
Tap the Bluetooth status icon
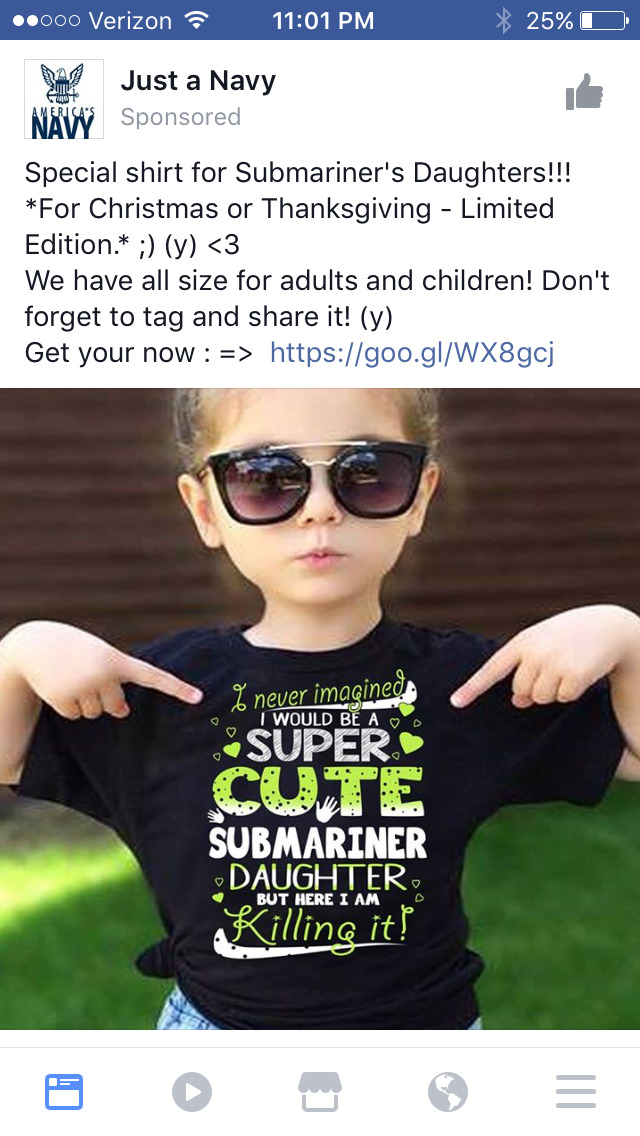pos(504,20)
